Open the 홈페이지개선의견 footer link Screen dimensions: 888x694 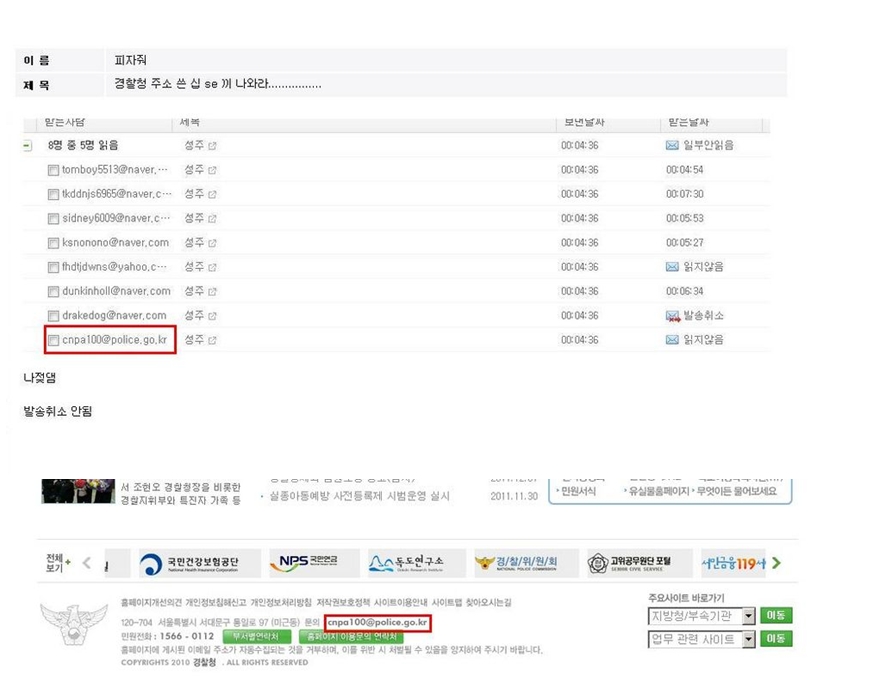point(152,603)
